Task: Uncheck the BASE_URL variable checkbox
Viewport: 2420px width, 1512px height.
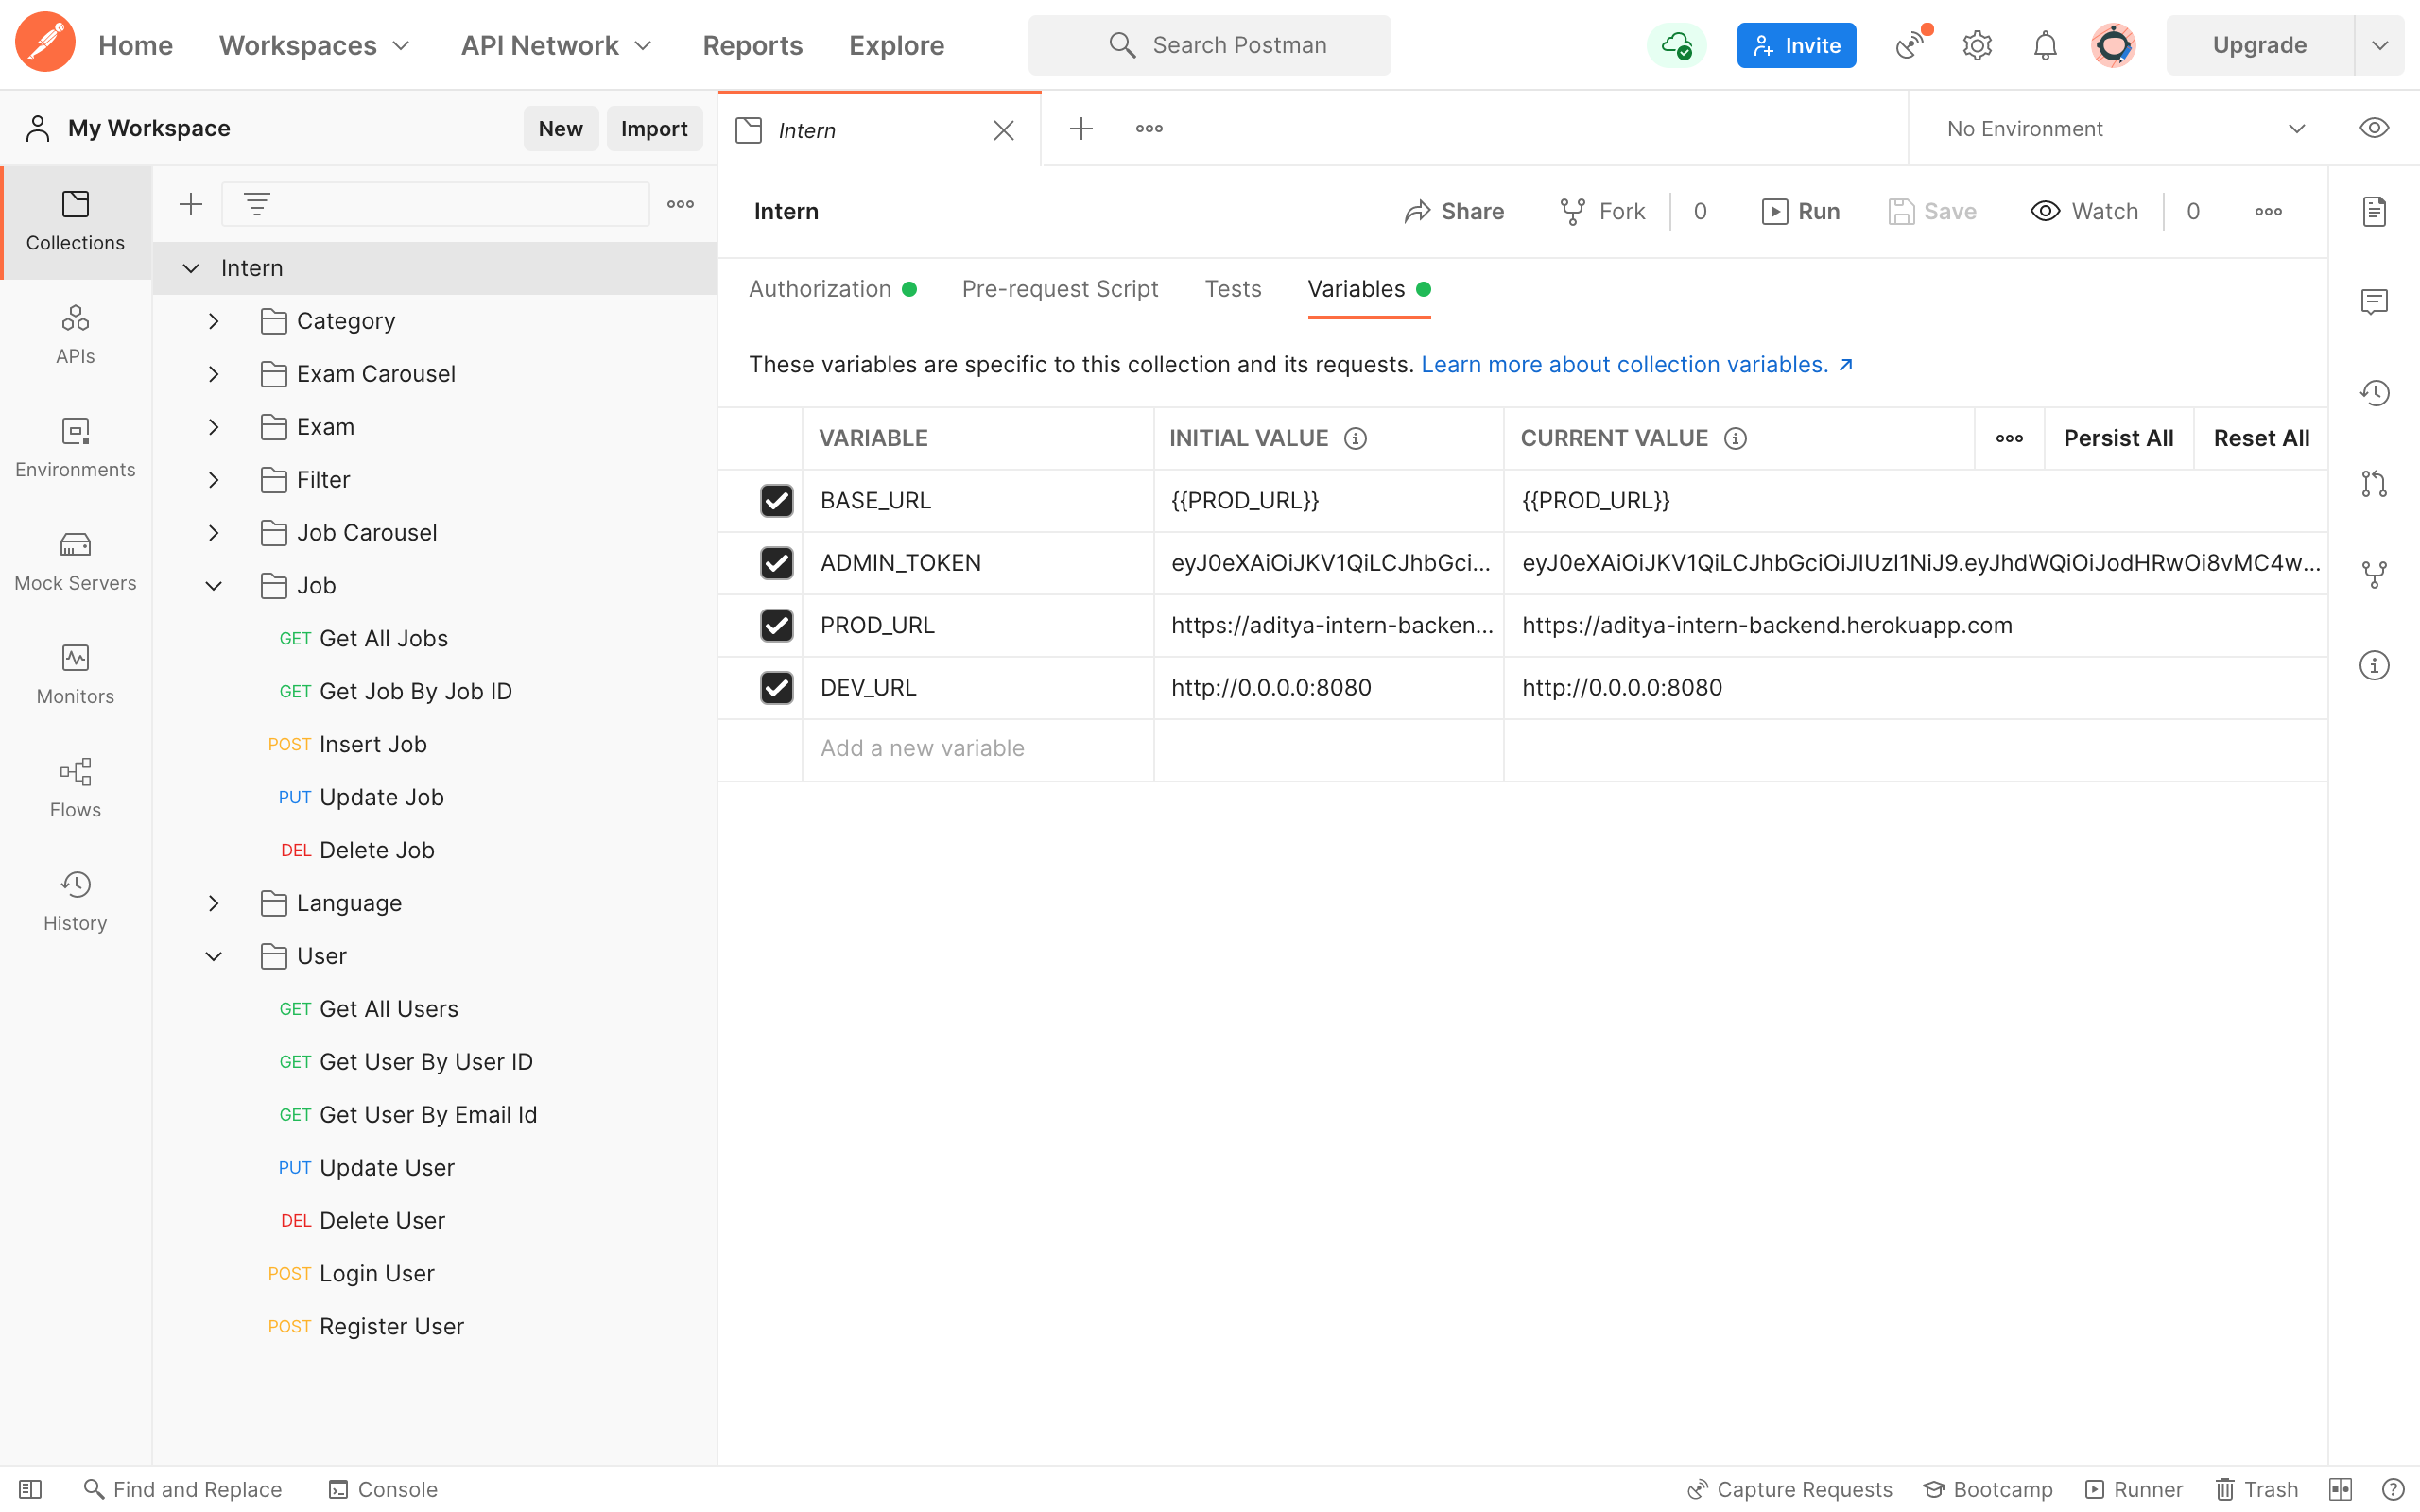Action: coord(776,500)
